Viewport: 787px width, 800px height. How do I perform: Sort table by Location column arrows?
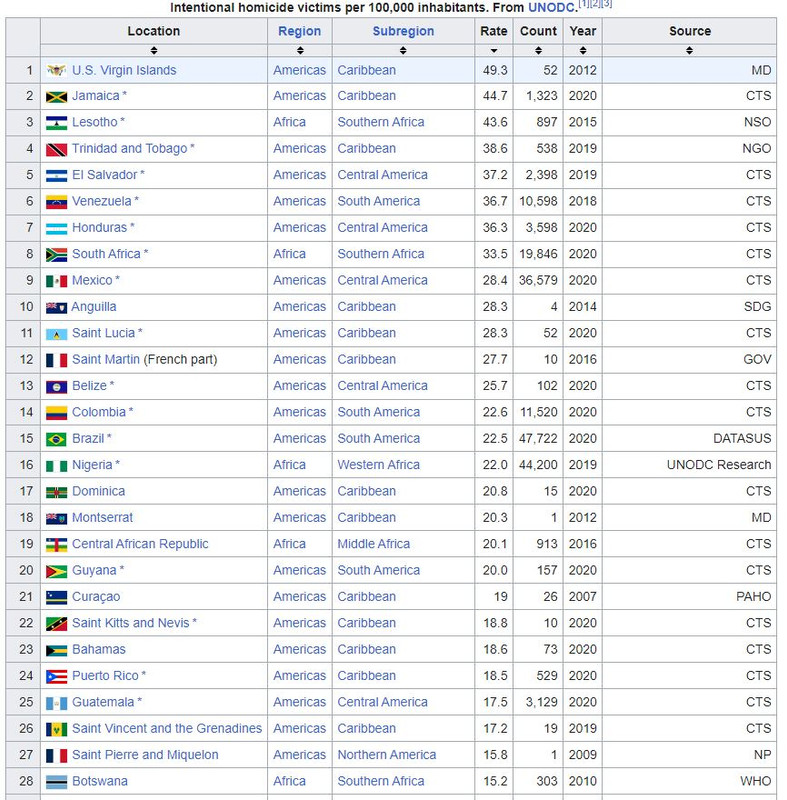point(154,51)
